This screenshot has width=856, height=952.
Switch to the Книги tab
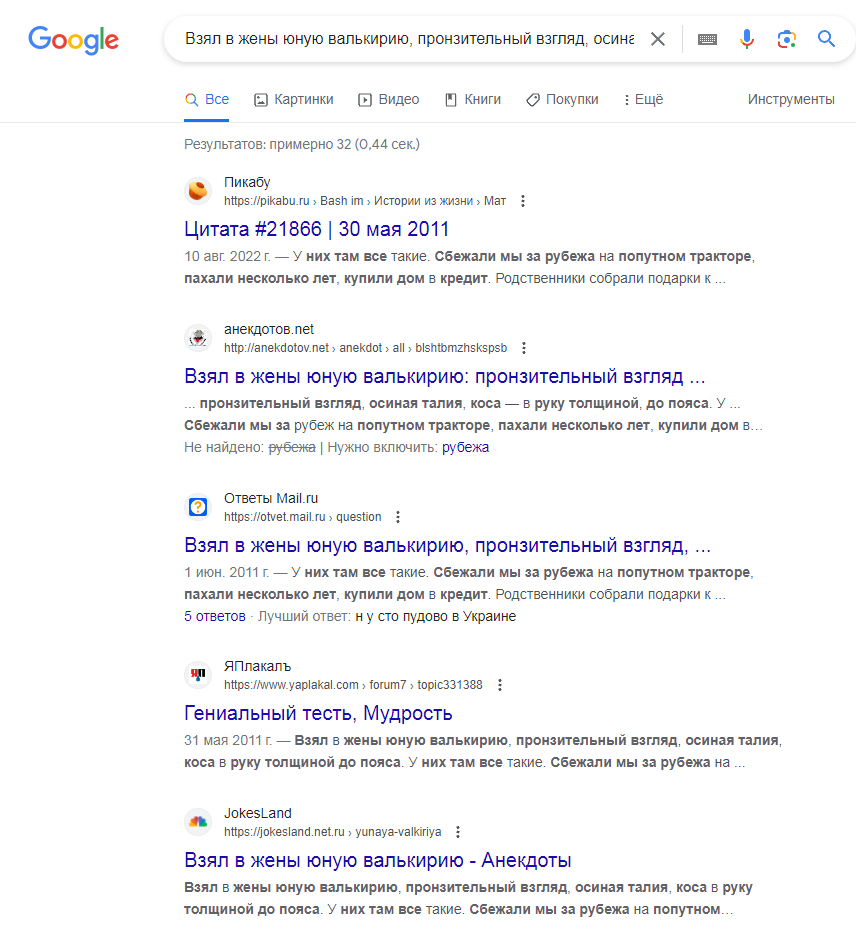(x=472, y=99)
